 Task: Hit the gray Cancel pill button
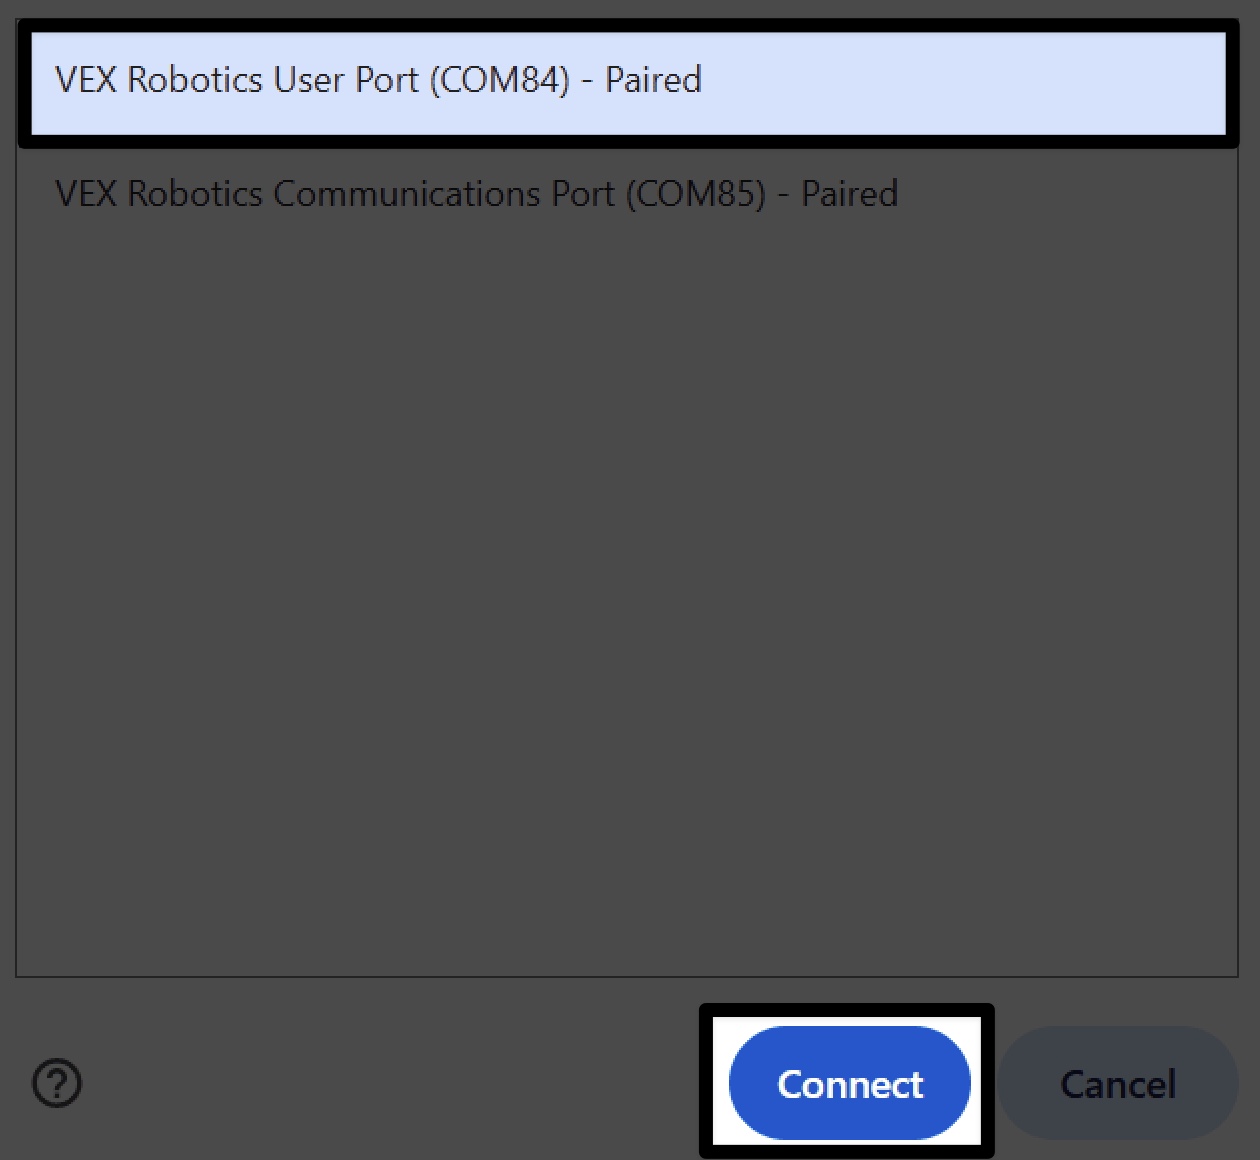pos(1117,1083)
